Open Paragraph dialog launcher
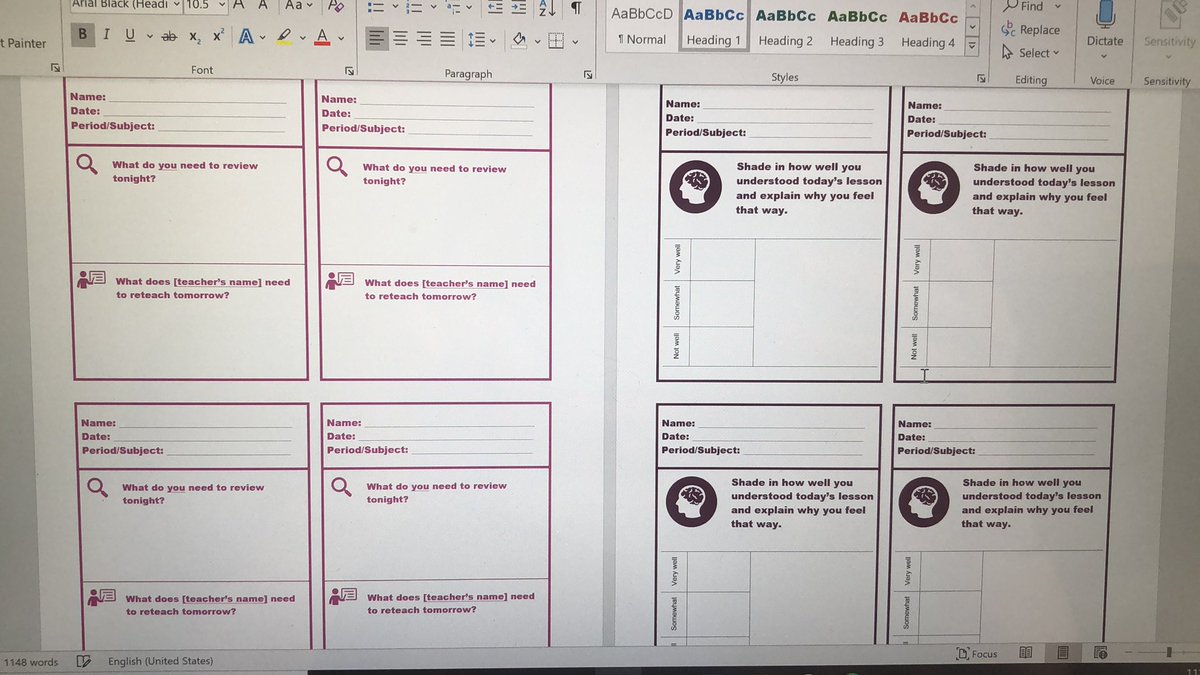Screen dimensions: 1200x675 pyautogui.click(x=587, y=75)
